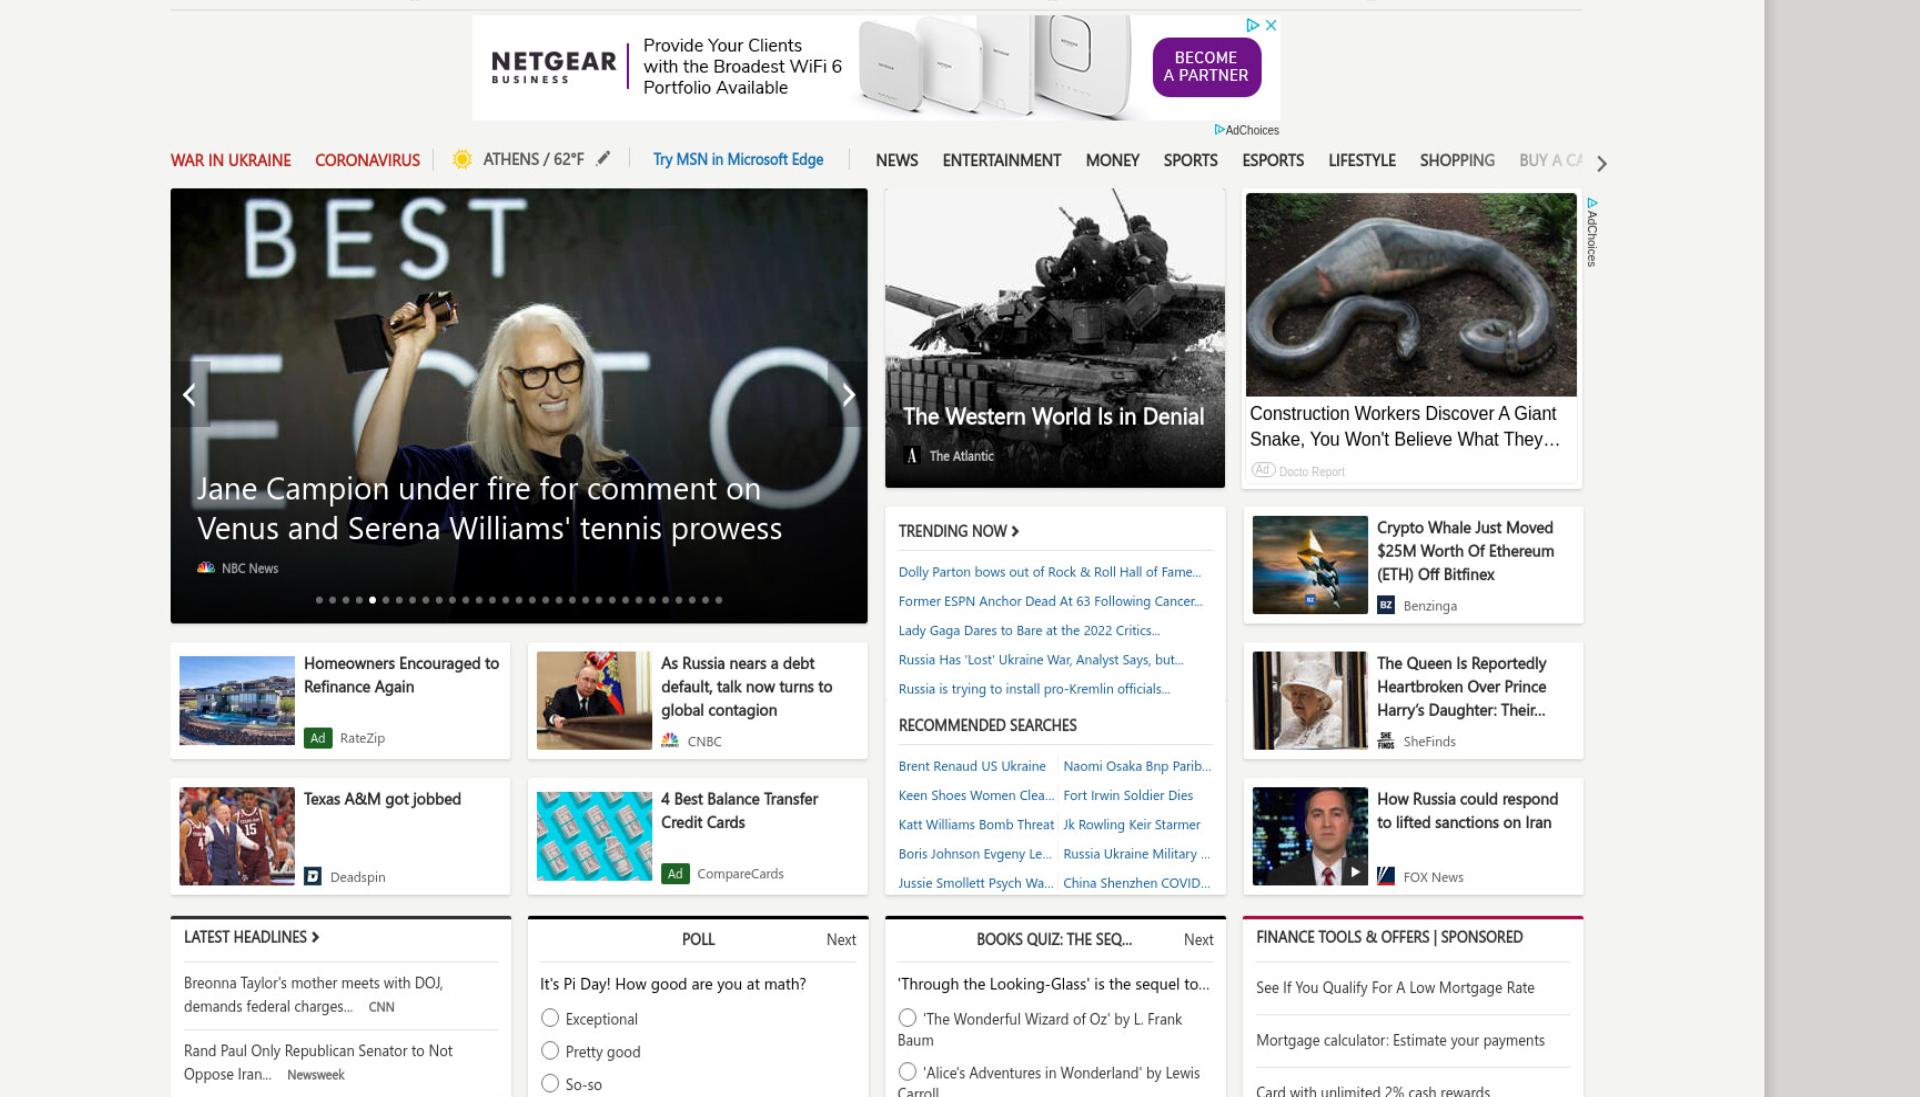Click Become a Partner button
The image size is (1920, 1097).
tap(1206, 67)
